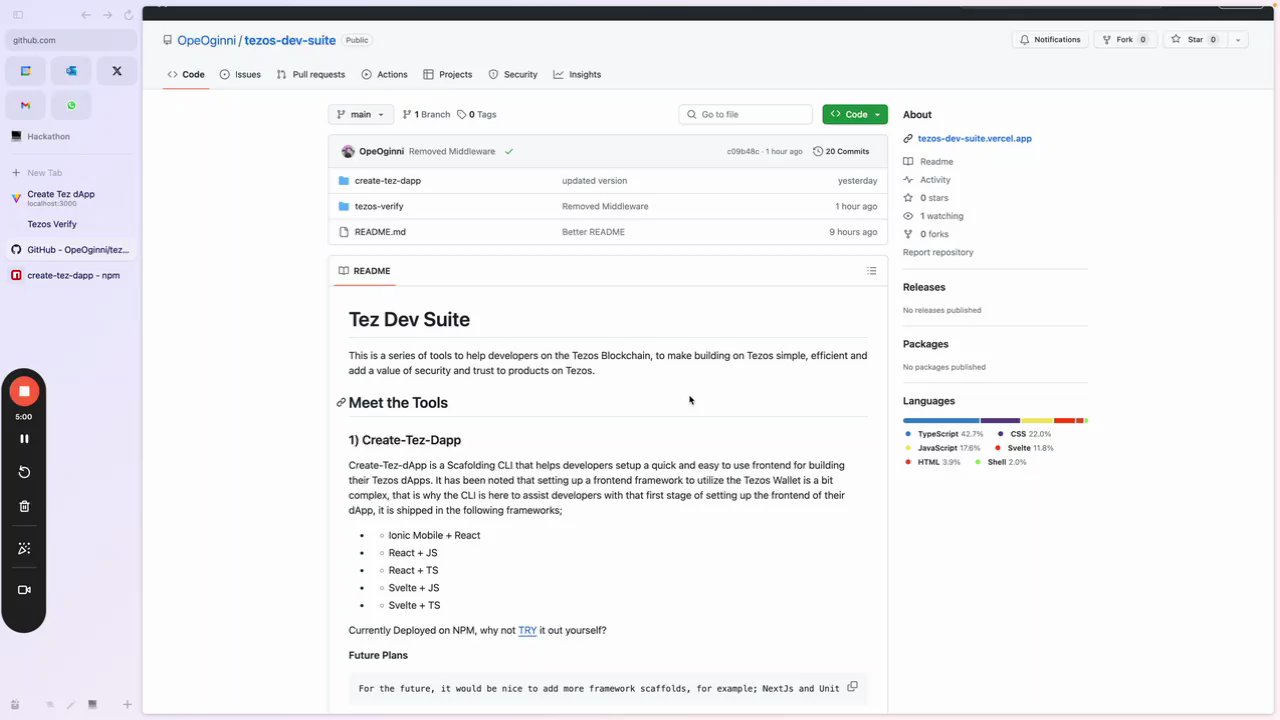Click the TypeScript 42.7% language entry
Image resolution: width=1280 pixels, height=720 pixels.
[x=944, y=434]
